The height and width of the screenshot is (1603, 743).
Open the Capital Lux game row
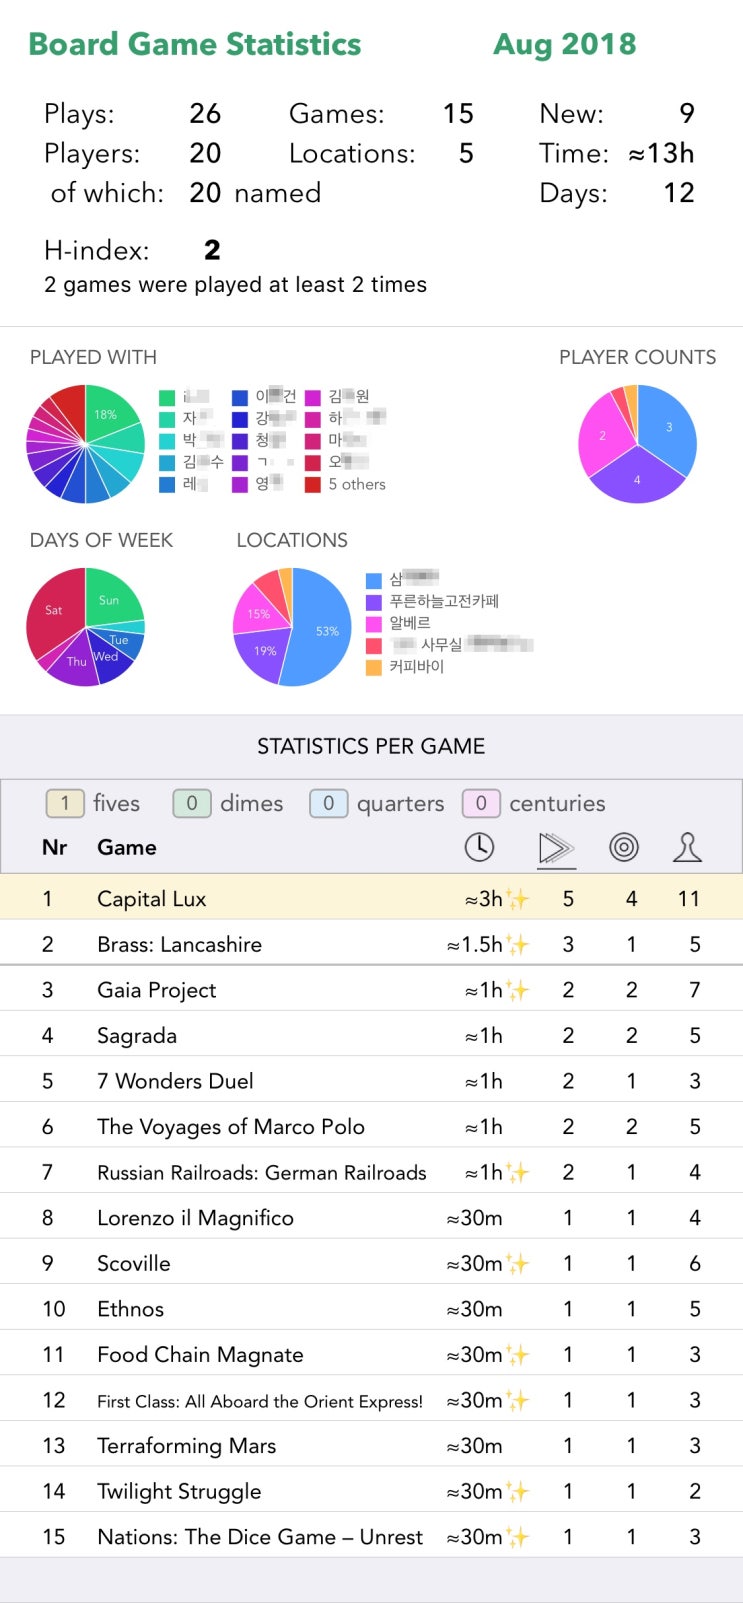click(x=371, y=897)
